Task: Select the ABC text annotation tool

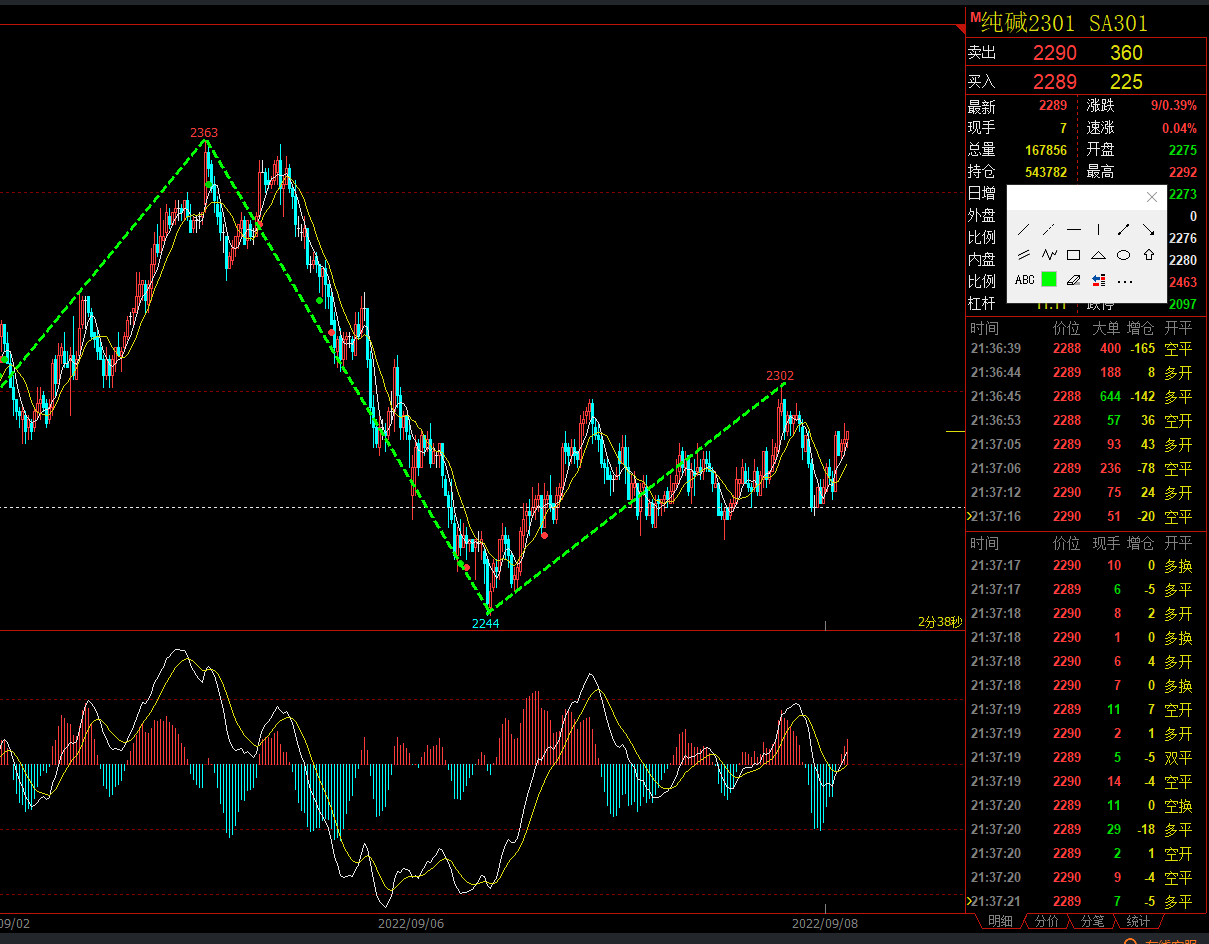Action: point(1024,280)
